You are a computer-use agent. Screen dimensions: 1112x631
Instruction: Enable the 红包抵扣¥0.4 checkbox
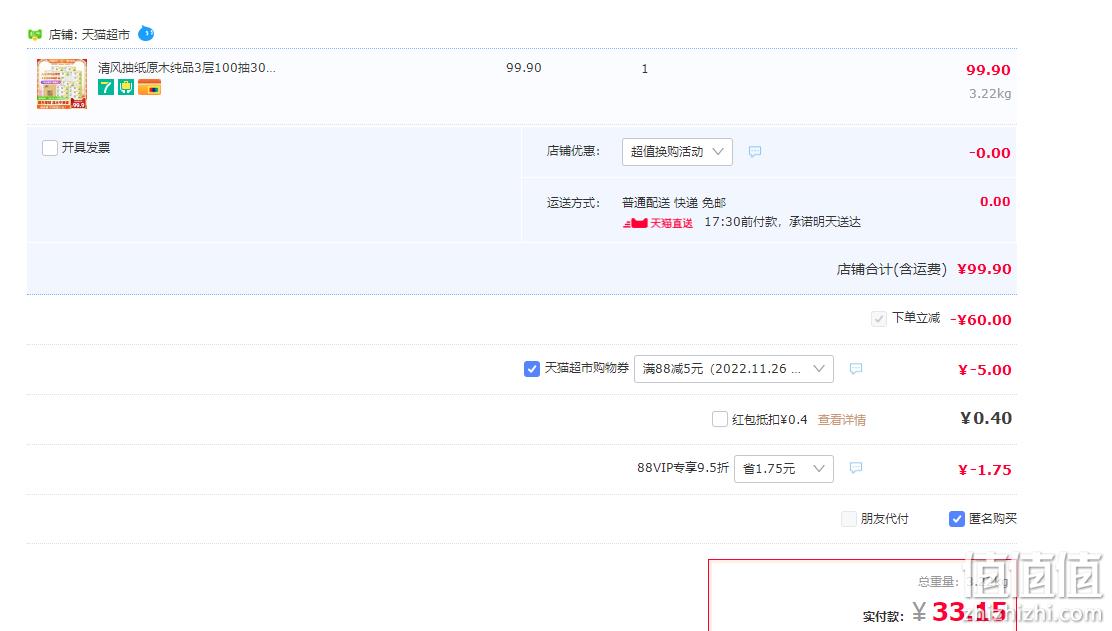pyautogui.click(x=720, y=419)
